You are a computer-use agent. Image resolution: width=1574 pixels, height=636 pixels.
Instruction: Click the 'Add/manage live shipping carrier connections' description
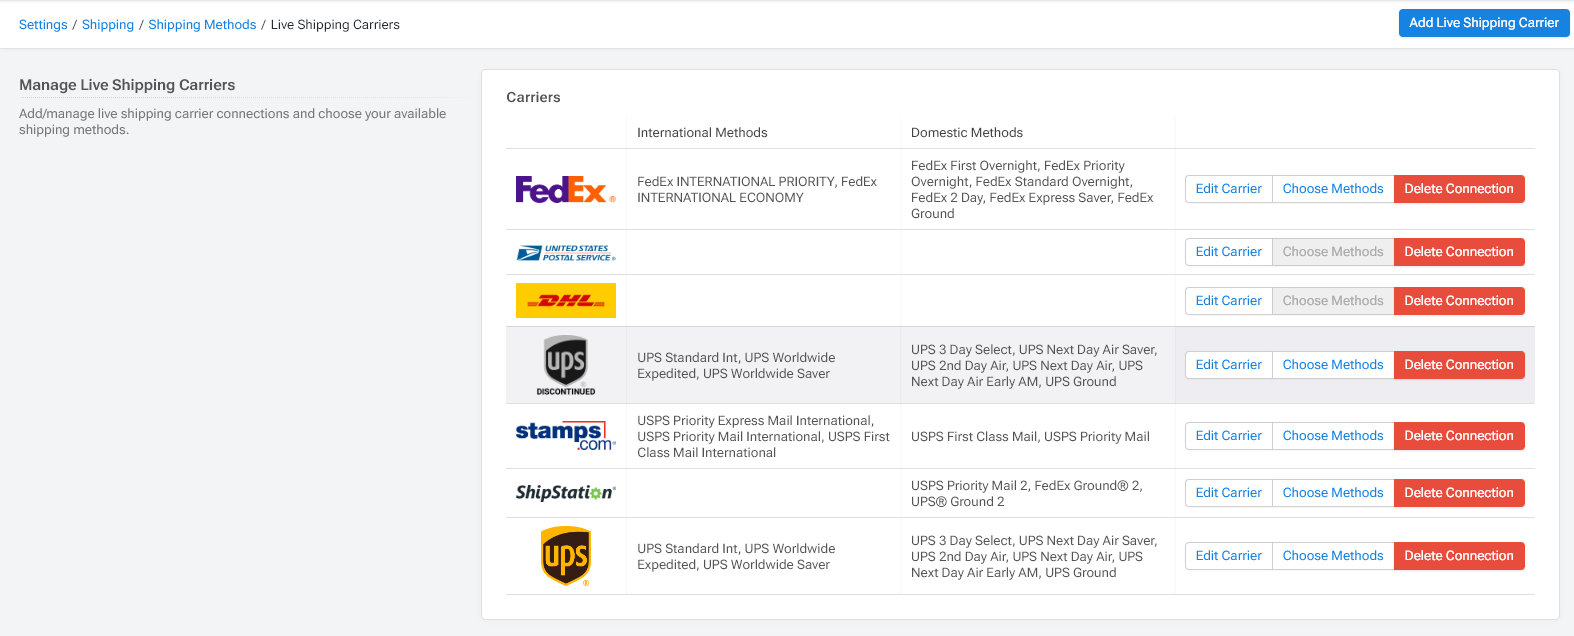point(233,122)
